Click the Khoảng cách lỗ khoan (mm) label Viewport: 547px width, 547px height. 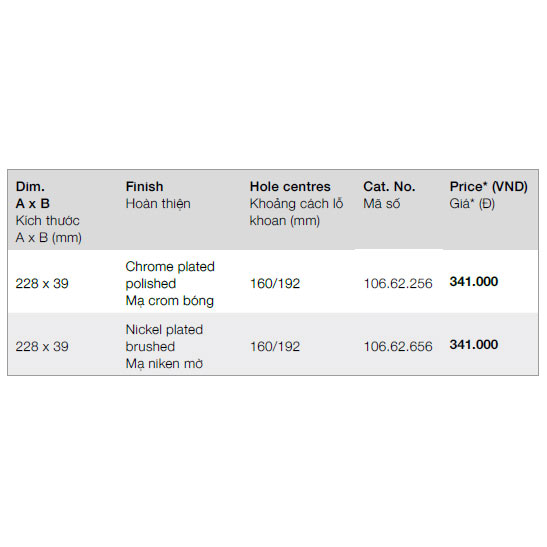pos(297,212)
